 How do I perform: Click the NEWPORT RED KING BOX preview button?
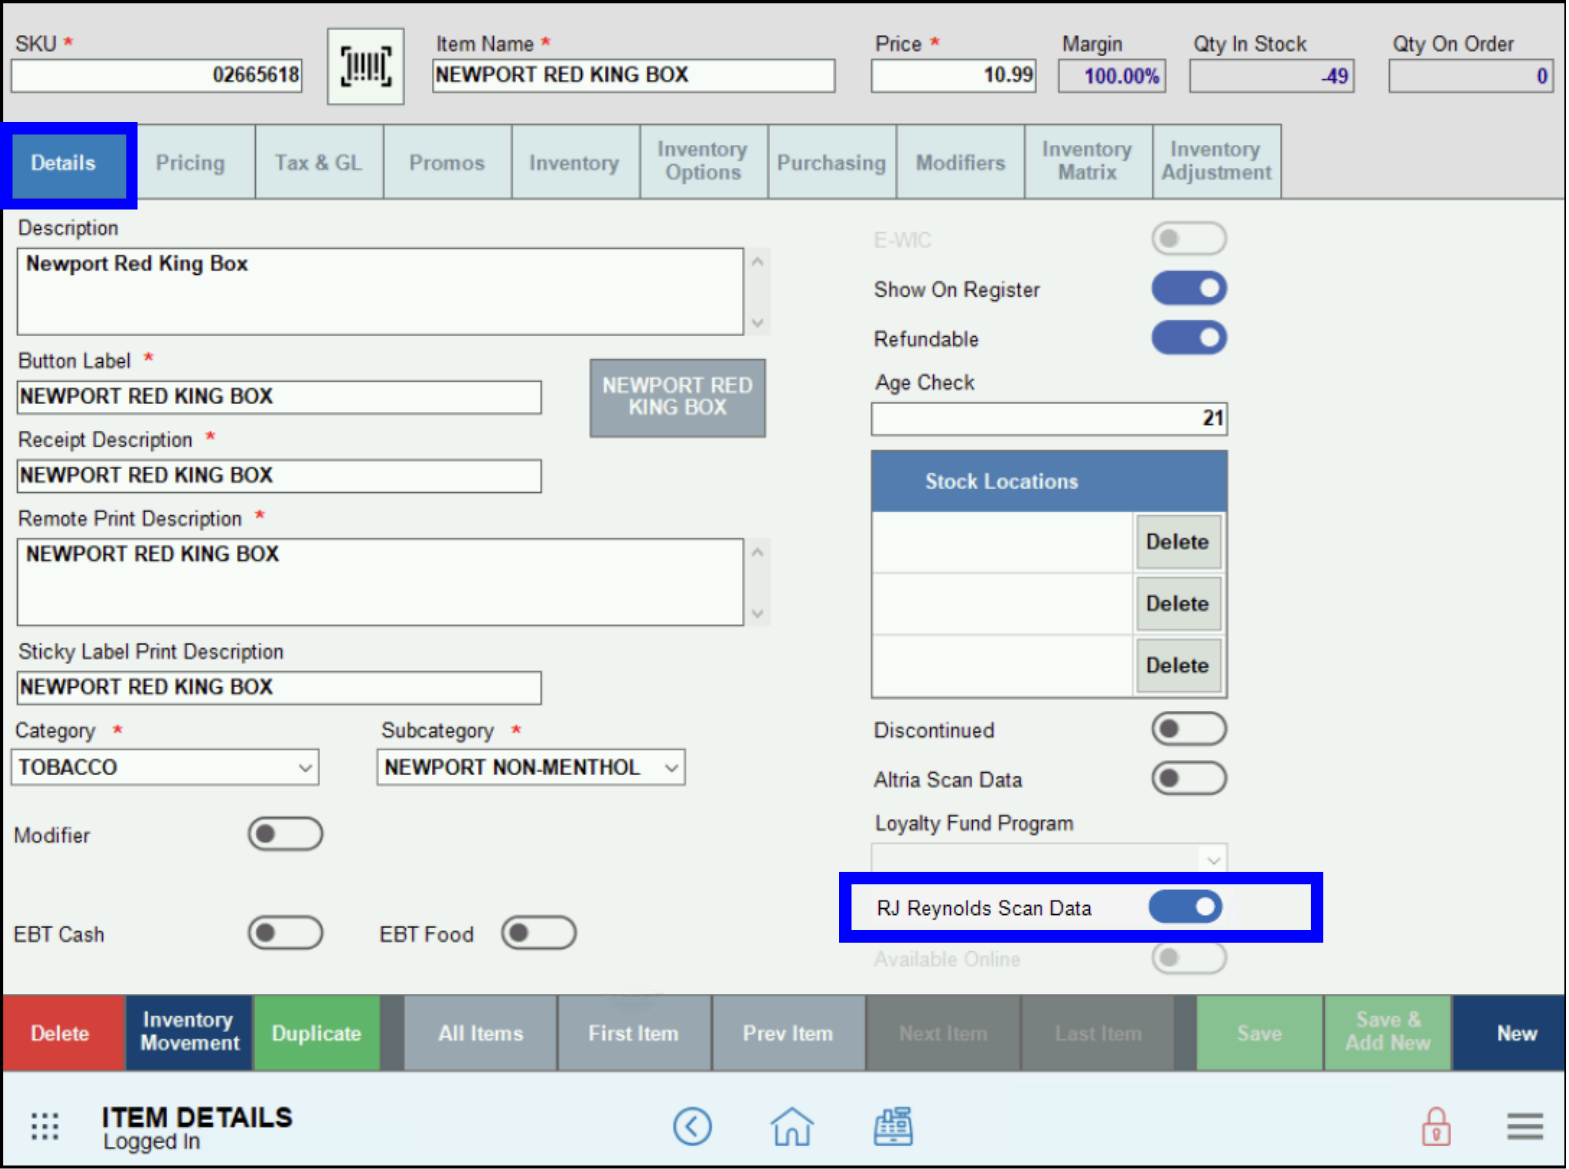tap(678, 397)
